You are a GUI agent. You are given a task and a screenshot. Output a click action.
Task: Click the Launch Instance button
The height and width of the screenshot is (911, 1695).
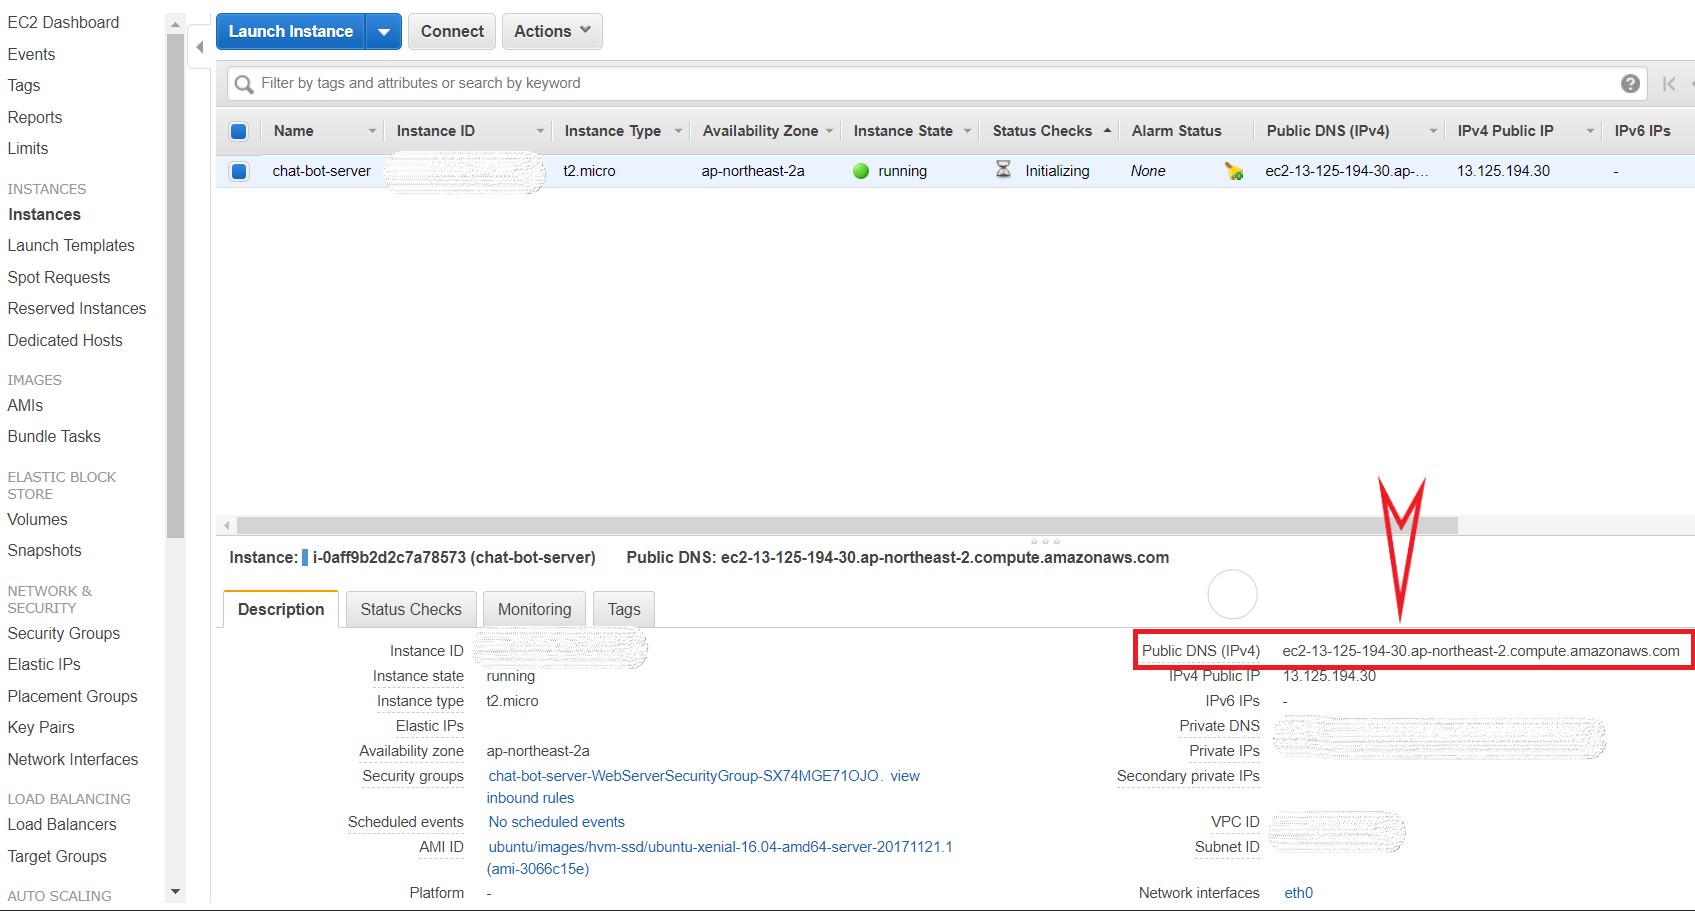tap(291, 32)
